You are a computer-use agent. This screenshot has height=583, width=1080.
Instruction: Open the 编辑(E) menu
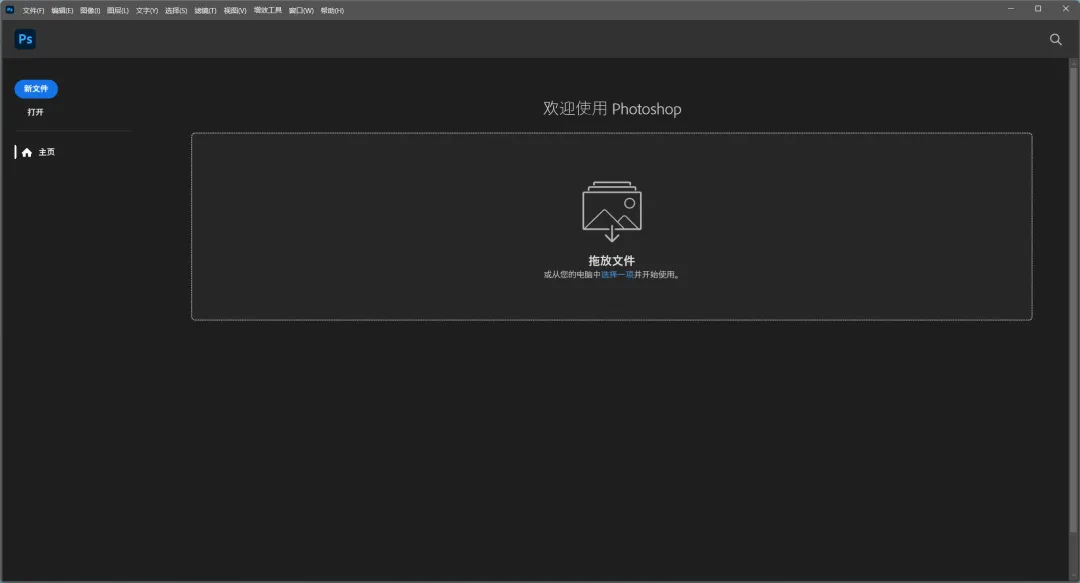[x=62, y=10]
